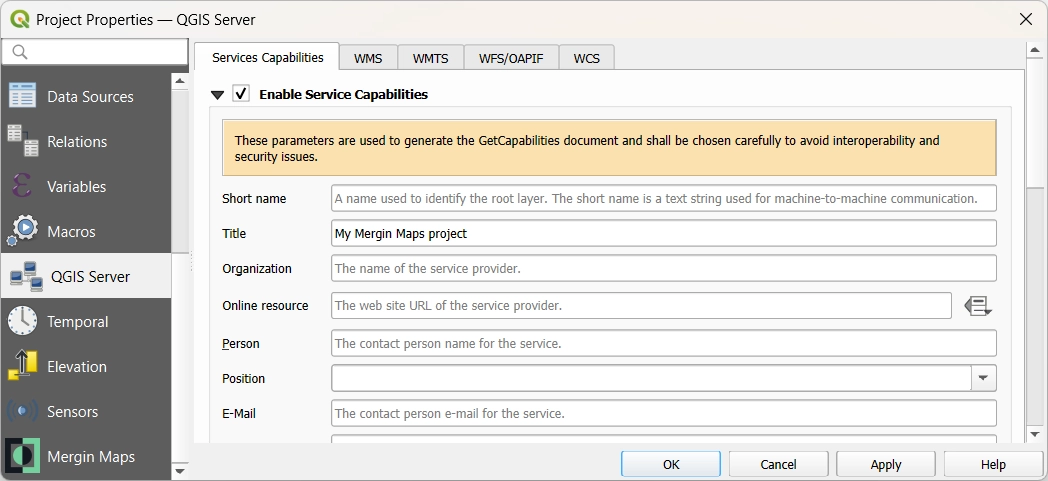Select the Elevation icon in sidebar
Viewport: 1048px width, 481px height.
(23, 366)
